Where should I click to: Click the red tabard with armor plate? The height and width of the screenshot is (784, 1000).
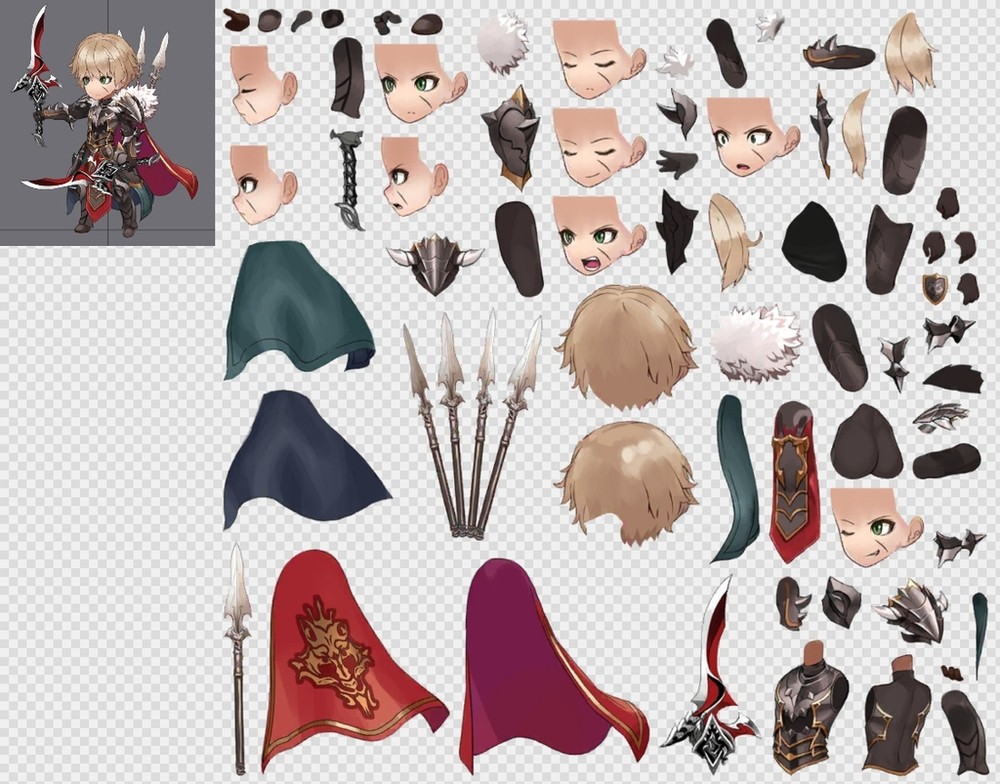pyautogui.click(x=795, y=480)
